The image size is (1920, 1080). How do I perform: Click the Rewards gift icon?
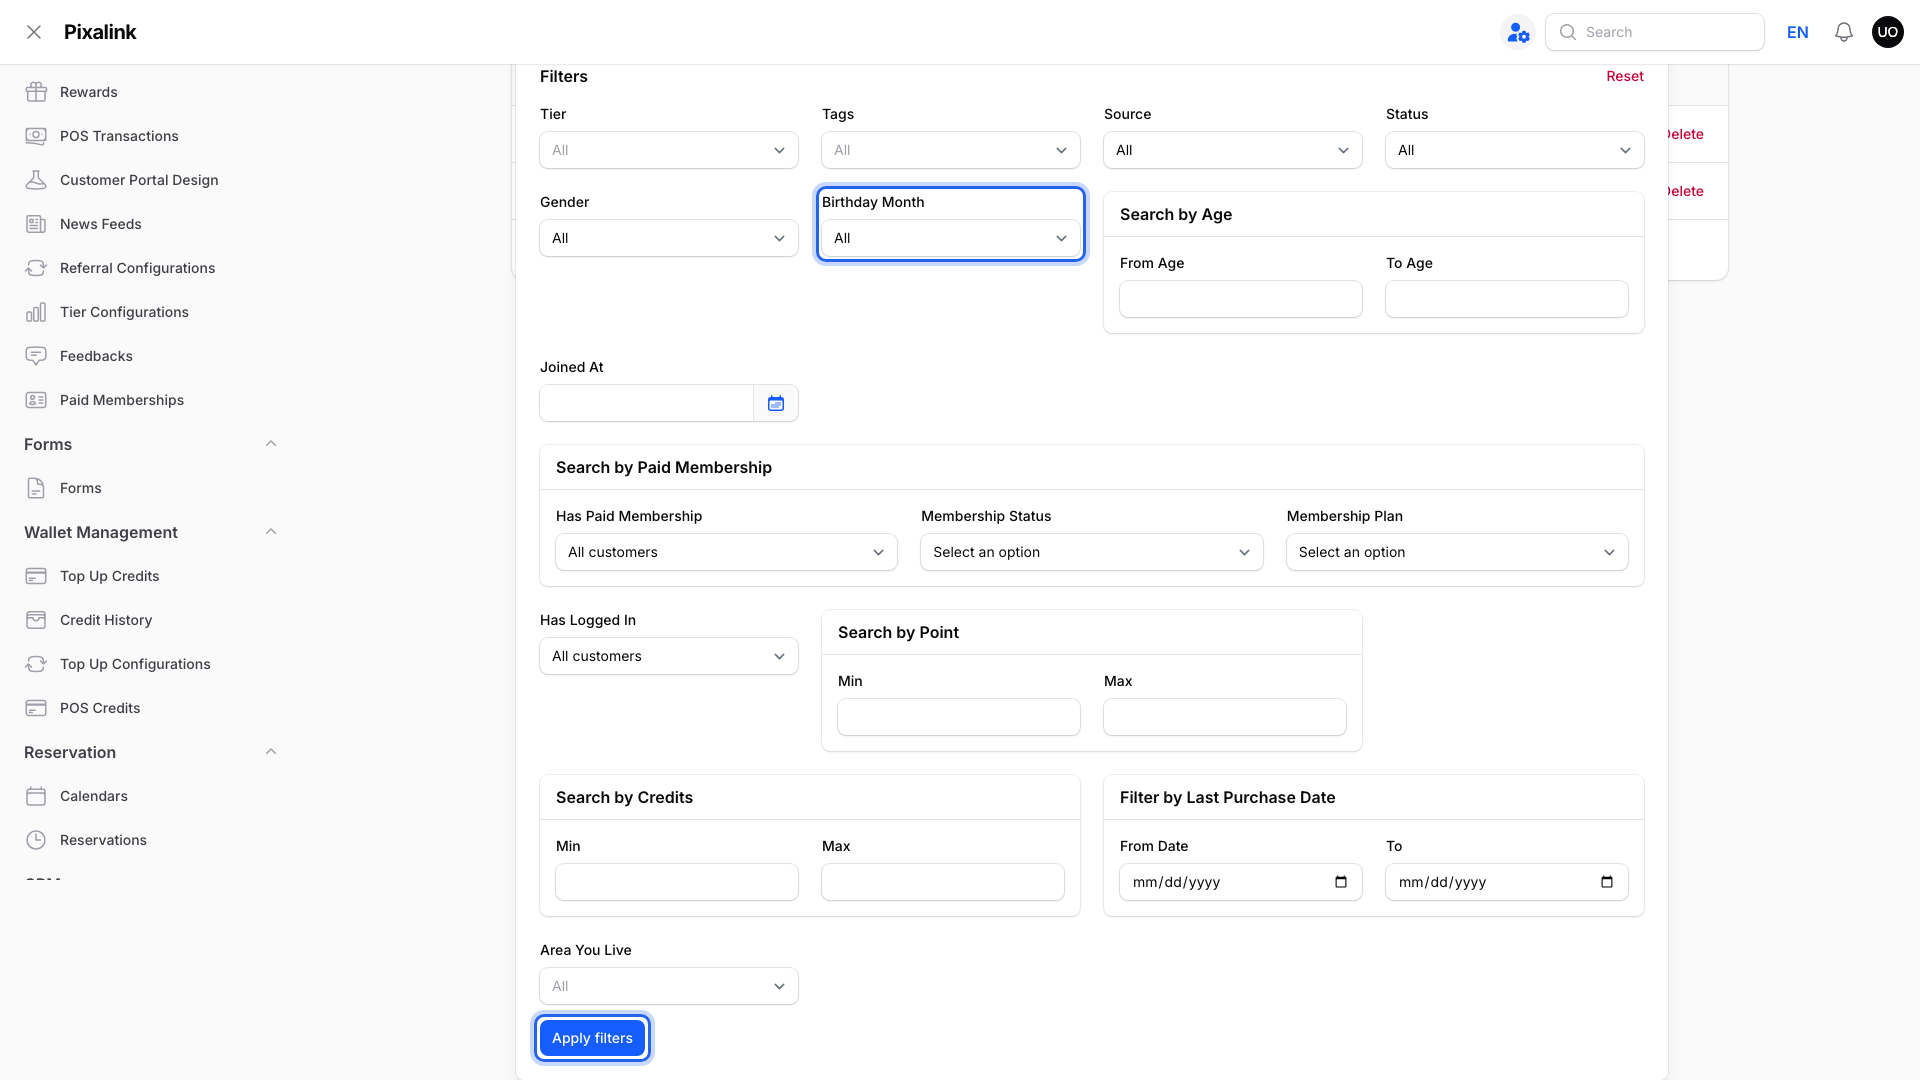[36, 92]
